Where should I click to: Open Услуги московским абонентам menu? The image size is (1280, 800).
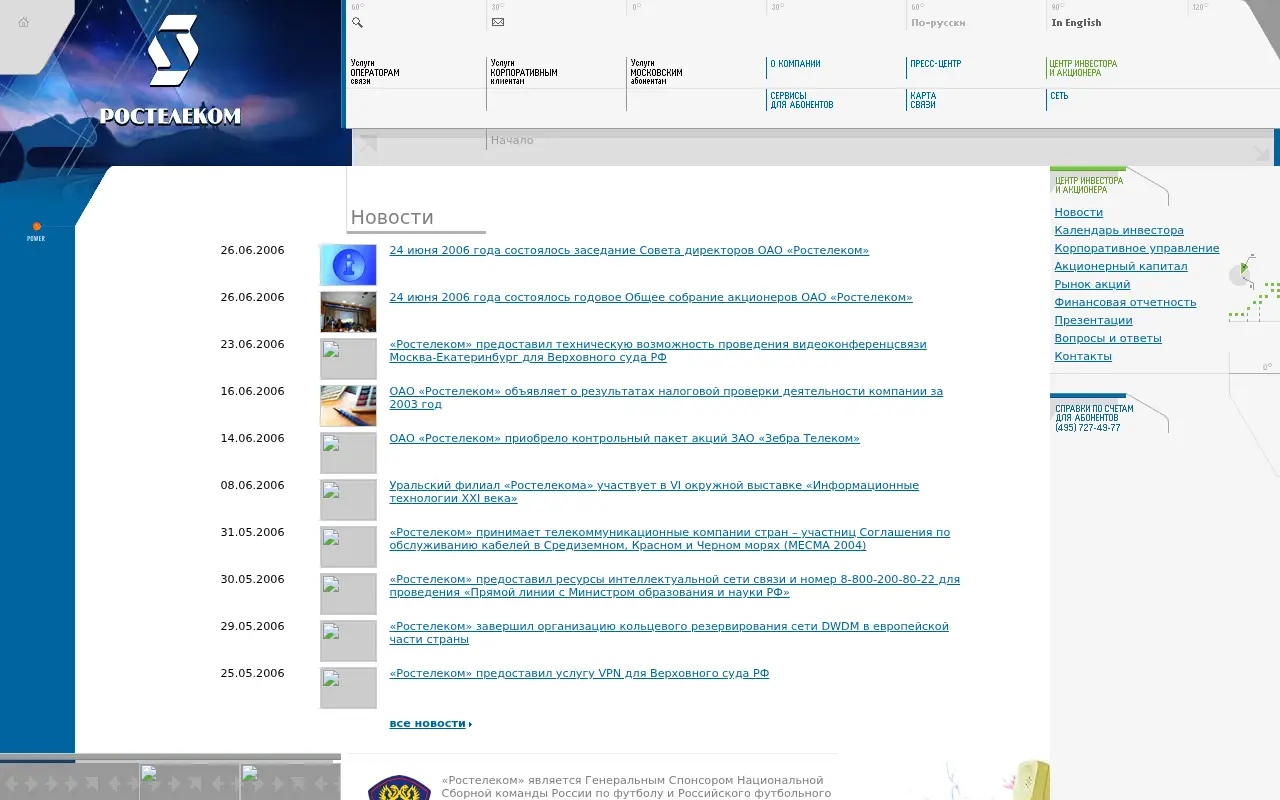click(656, 72)
